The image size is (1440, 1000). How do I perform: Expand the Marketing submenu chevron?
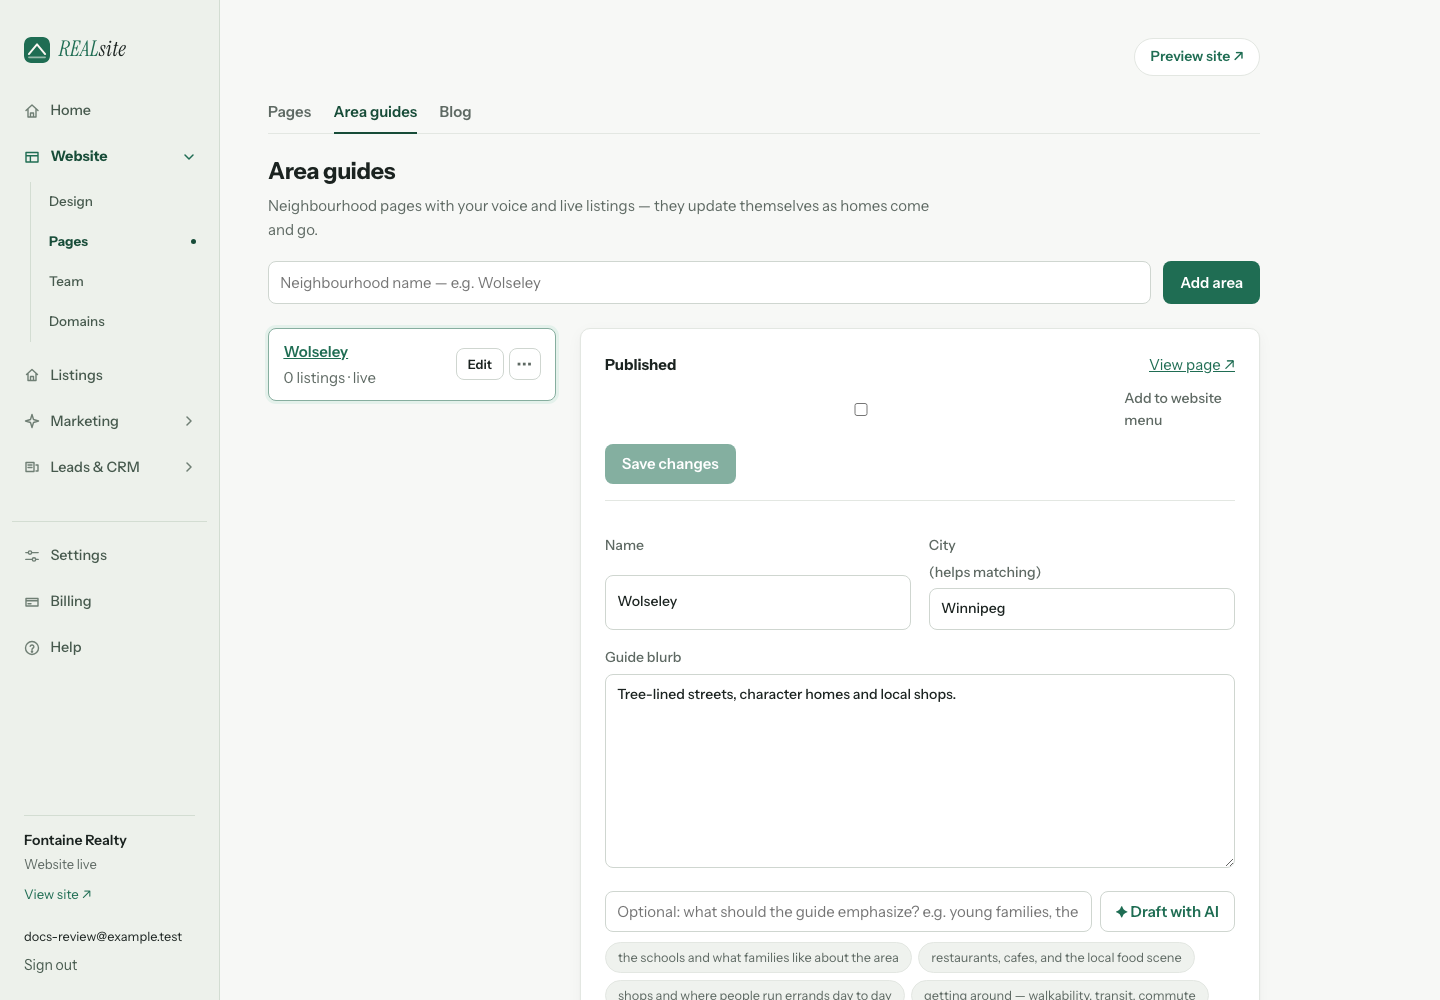click(189, 422)
